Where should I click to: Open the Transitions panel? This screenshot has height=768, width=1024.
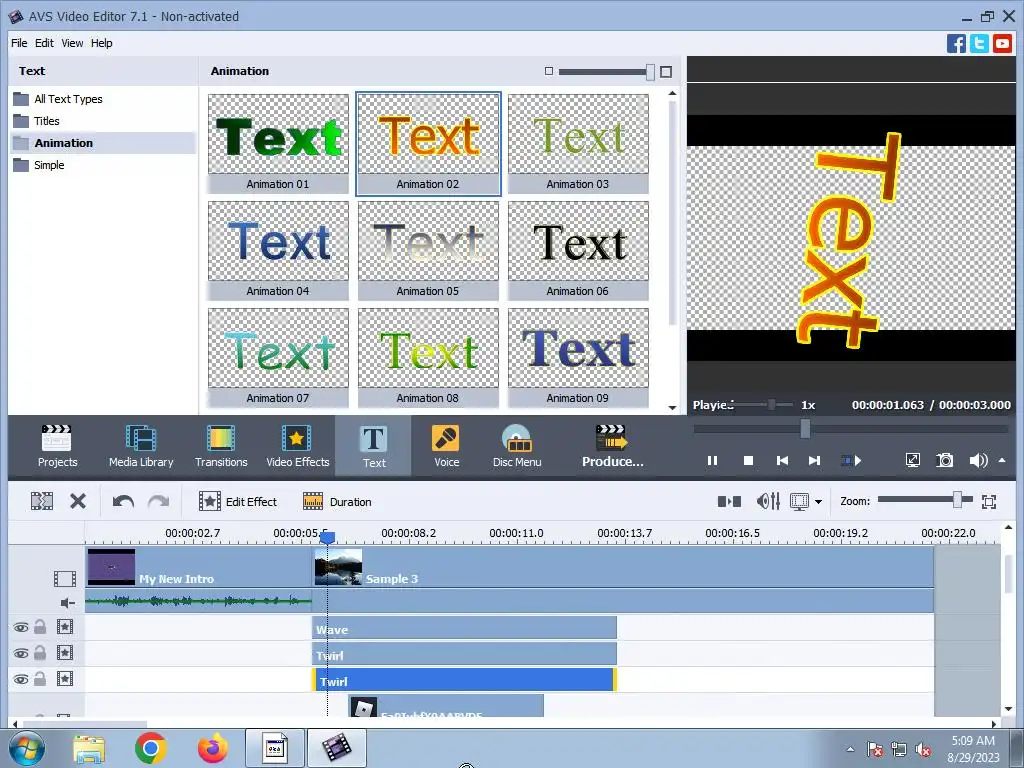point(221,446)
